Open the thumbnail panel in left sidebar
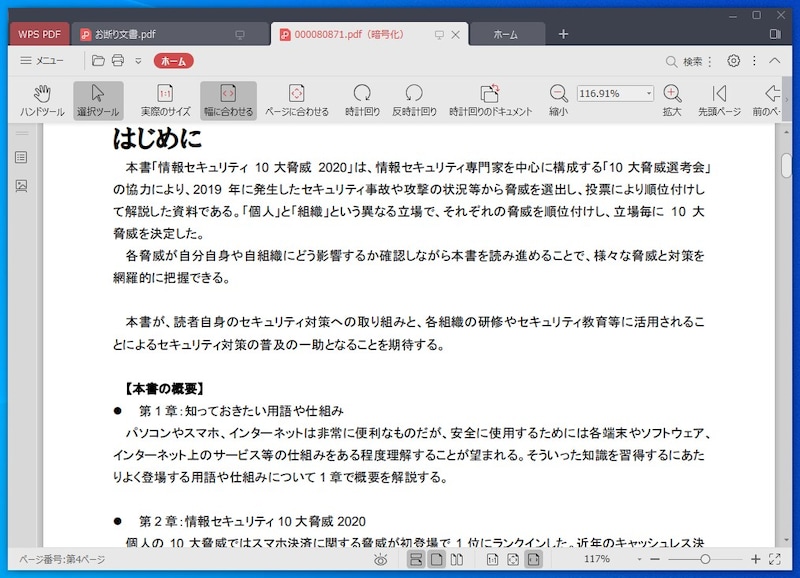The width and height of the screenshot is (800, 578). tap(21, 185)
